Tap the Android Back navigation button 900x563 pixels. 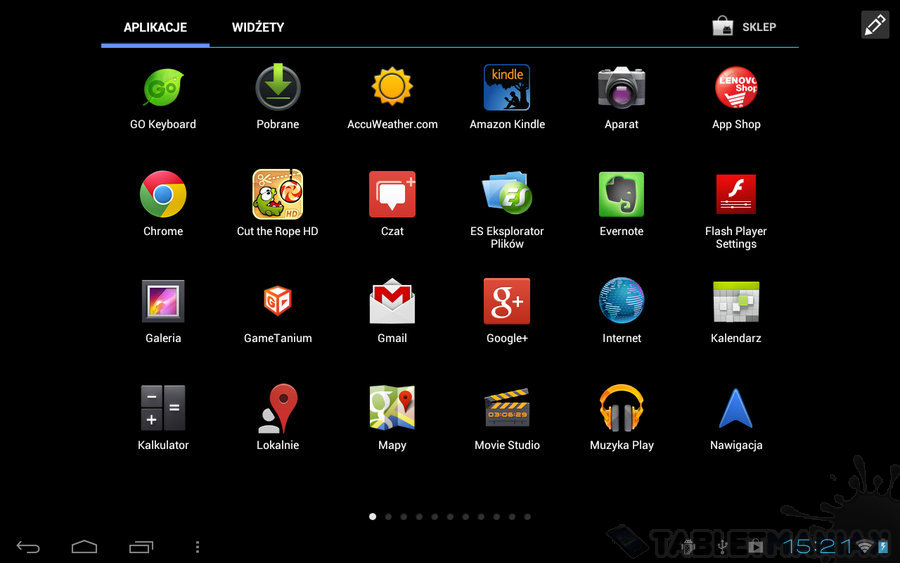point(28,547)
